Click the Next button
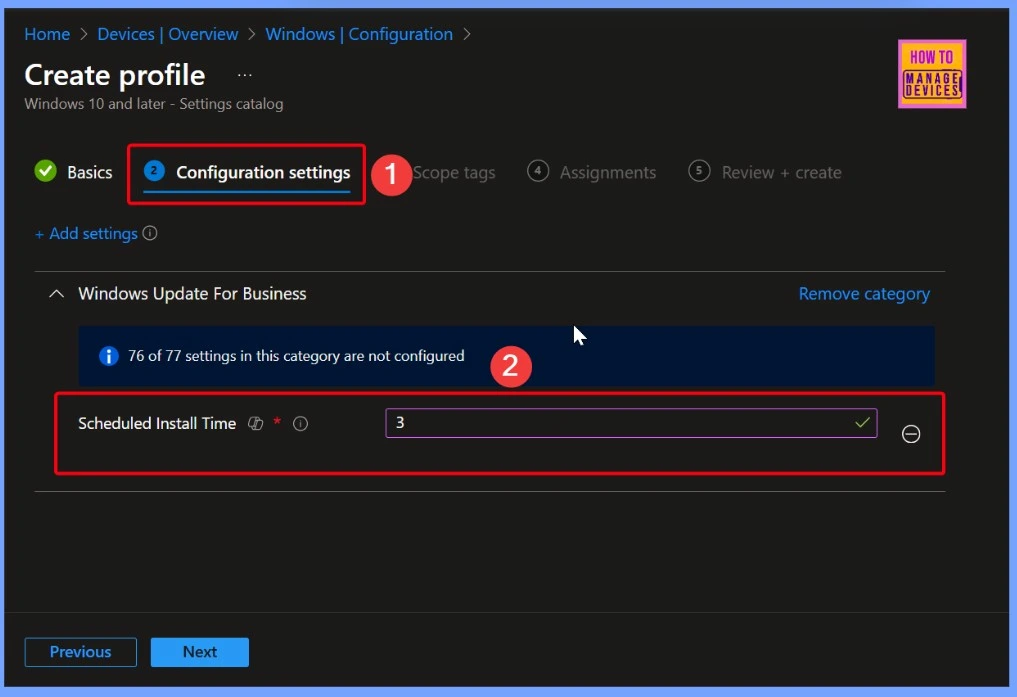Viewport: 1017px width, 697px height. point(200,652)
